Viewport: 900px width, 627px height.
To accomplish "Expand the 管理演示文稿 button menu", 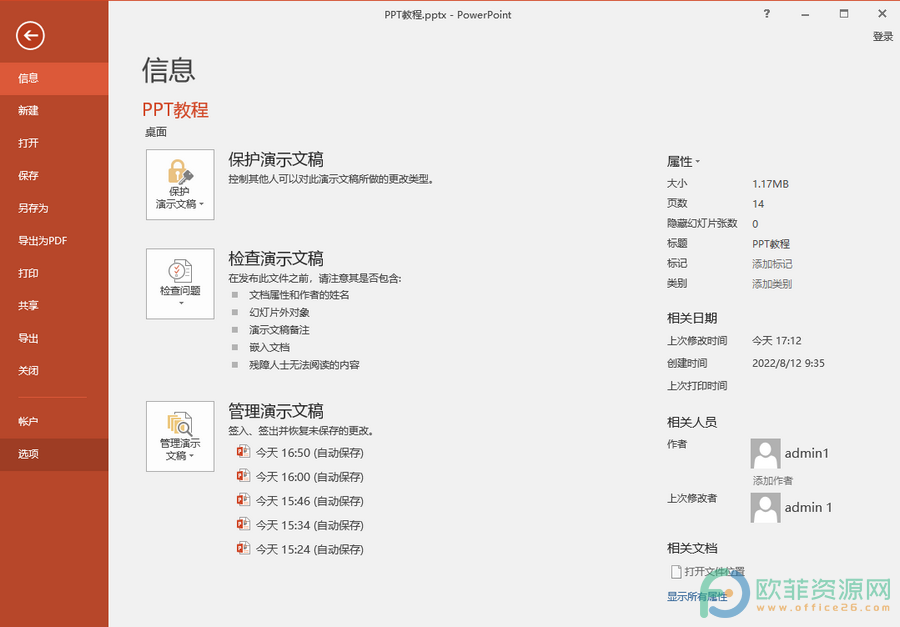I will coord(180,436).
